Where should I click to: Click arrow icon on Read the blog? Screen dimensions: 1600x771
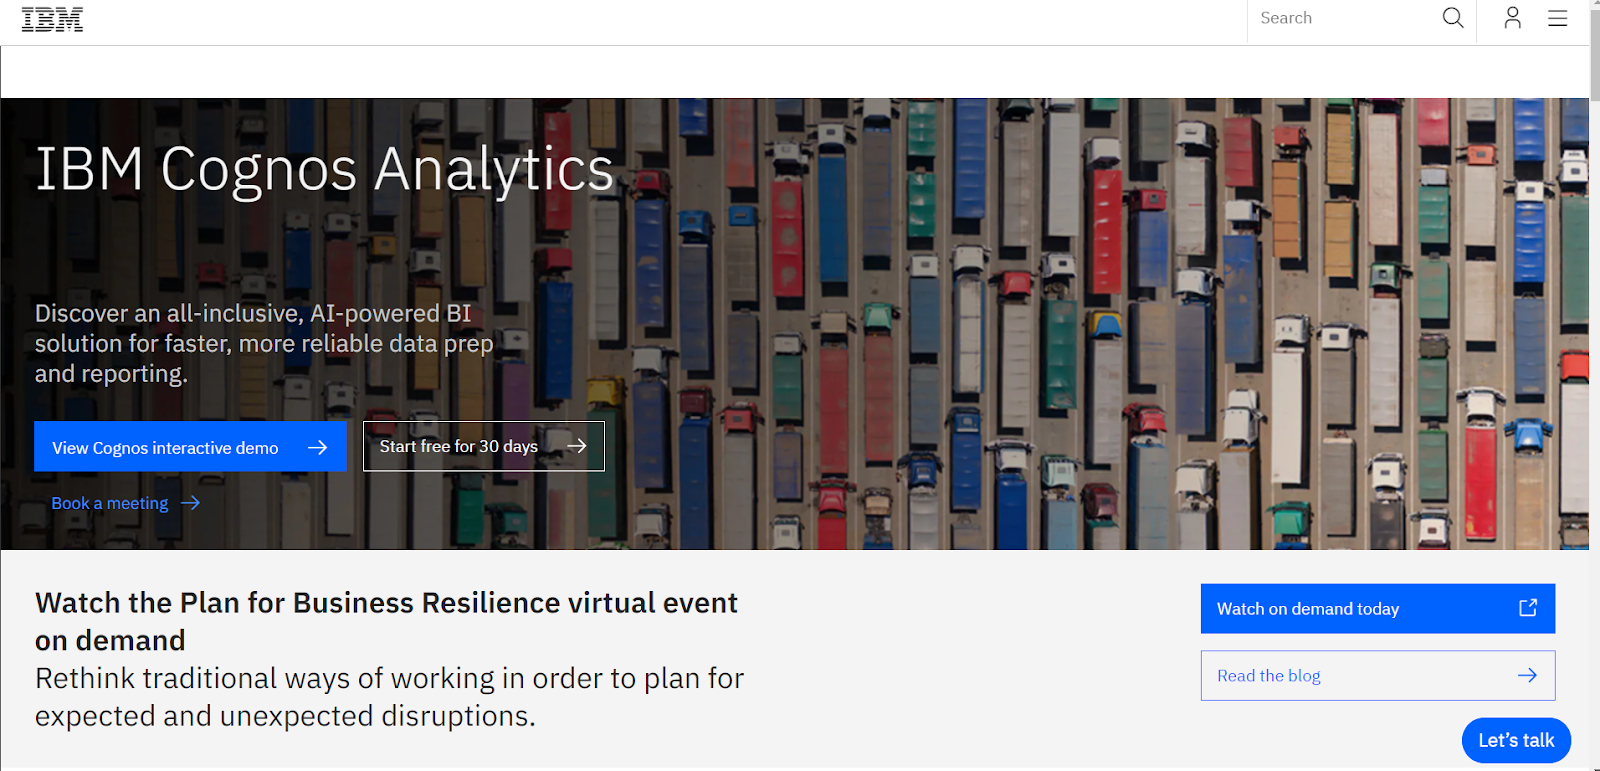(x=1527, y=675)
